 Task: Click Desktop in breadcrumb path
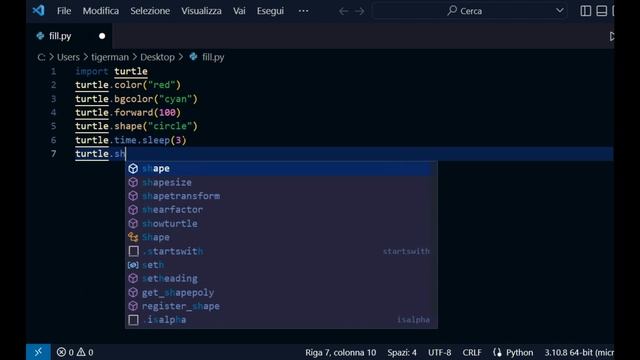[x=158, y=57]
